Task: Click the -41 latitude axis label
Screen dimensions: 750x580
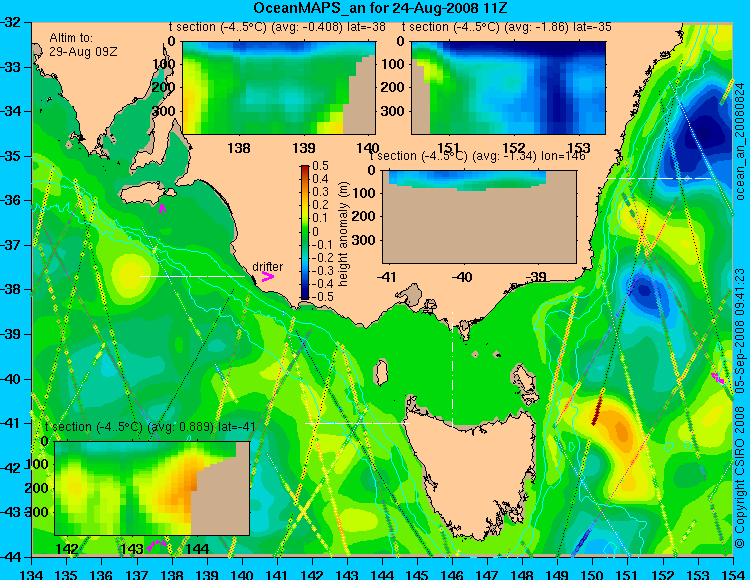Action: pyautogui.click(x=10, y=423)
